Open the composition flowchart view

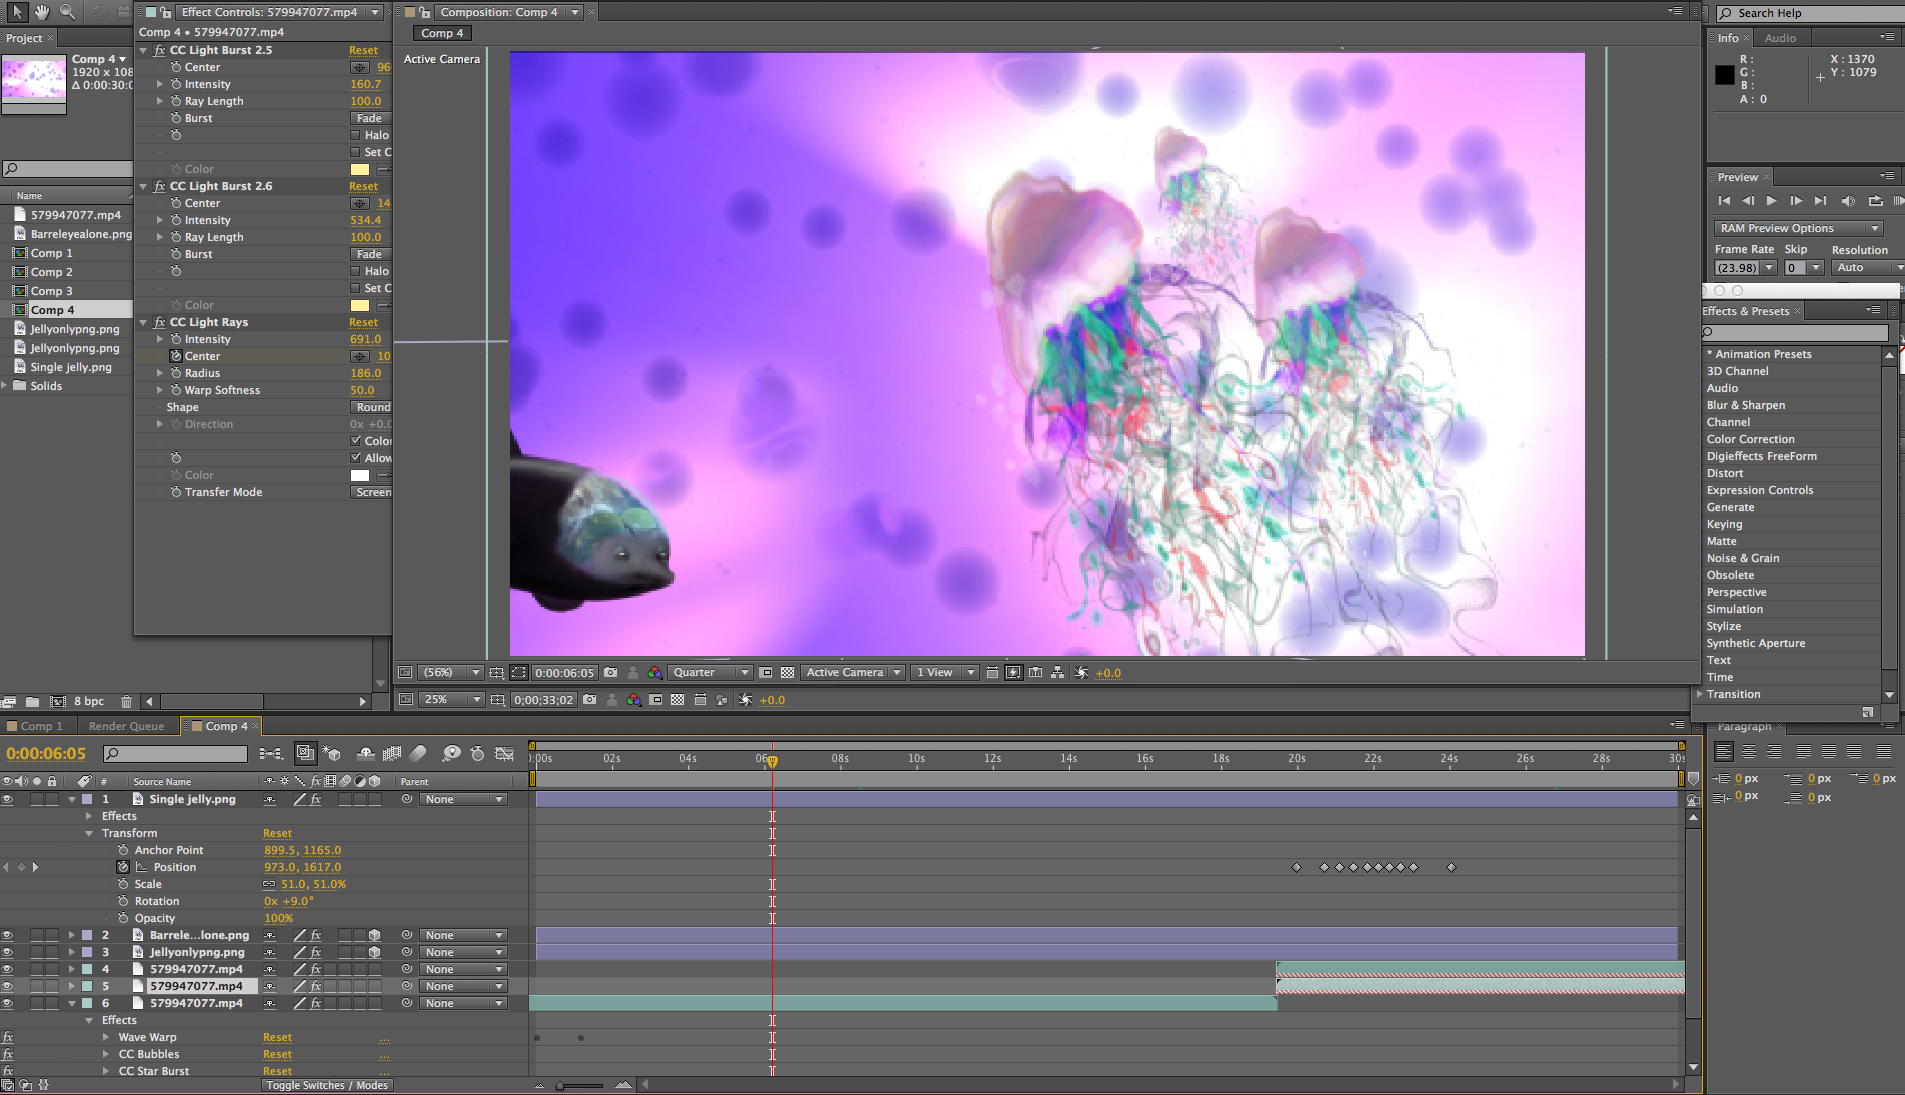coord(1057,673)
